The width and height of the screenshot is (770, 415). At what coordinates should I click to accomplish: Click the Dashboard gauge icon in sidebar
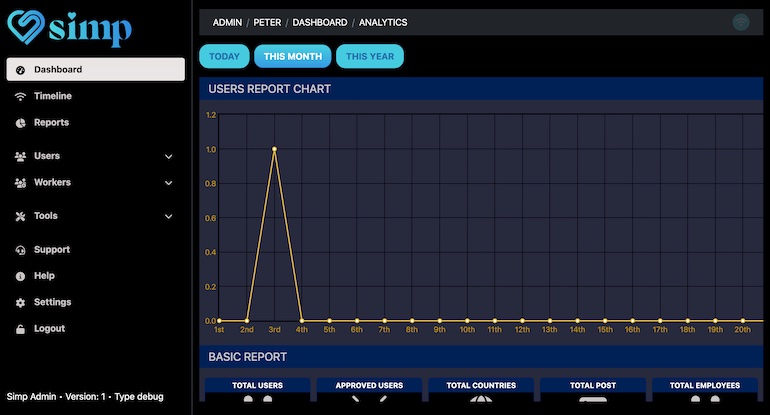[x=21, y=70]
